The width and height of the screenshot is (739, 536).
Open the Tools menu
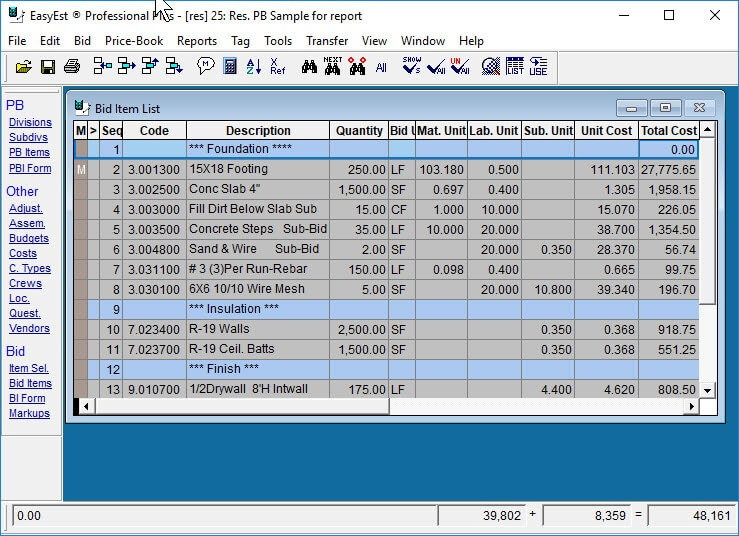click(x=278, y=41)
